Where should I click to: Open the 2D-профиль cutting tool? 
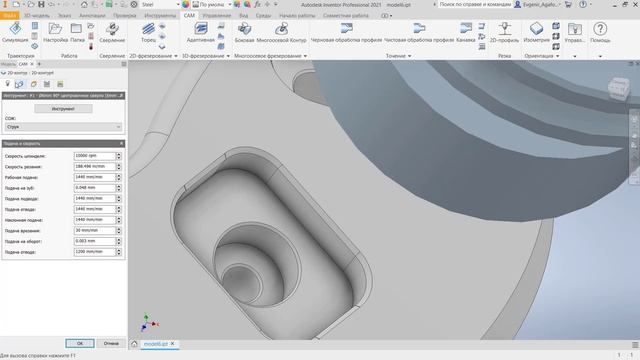click(504, 33)
